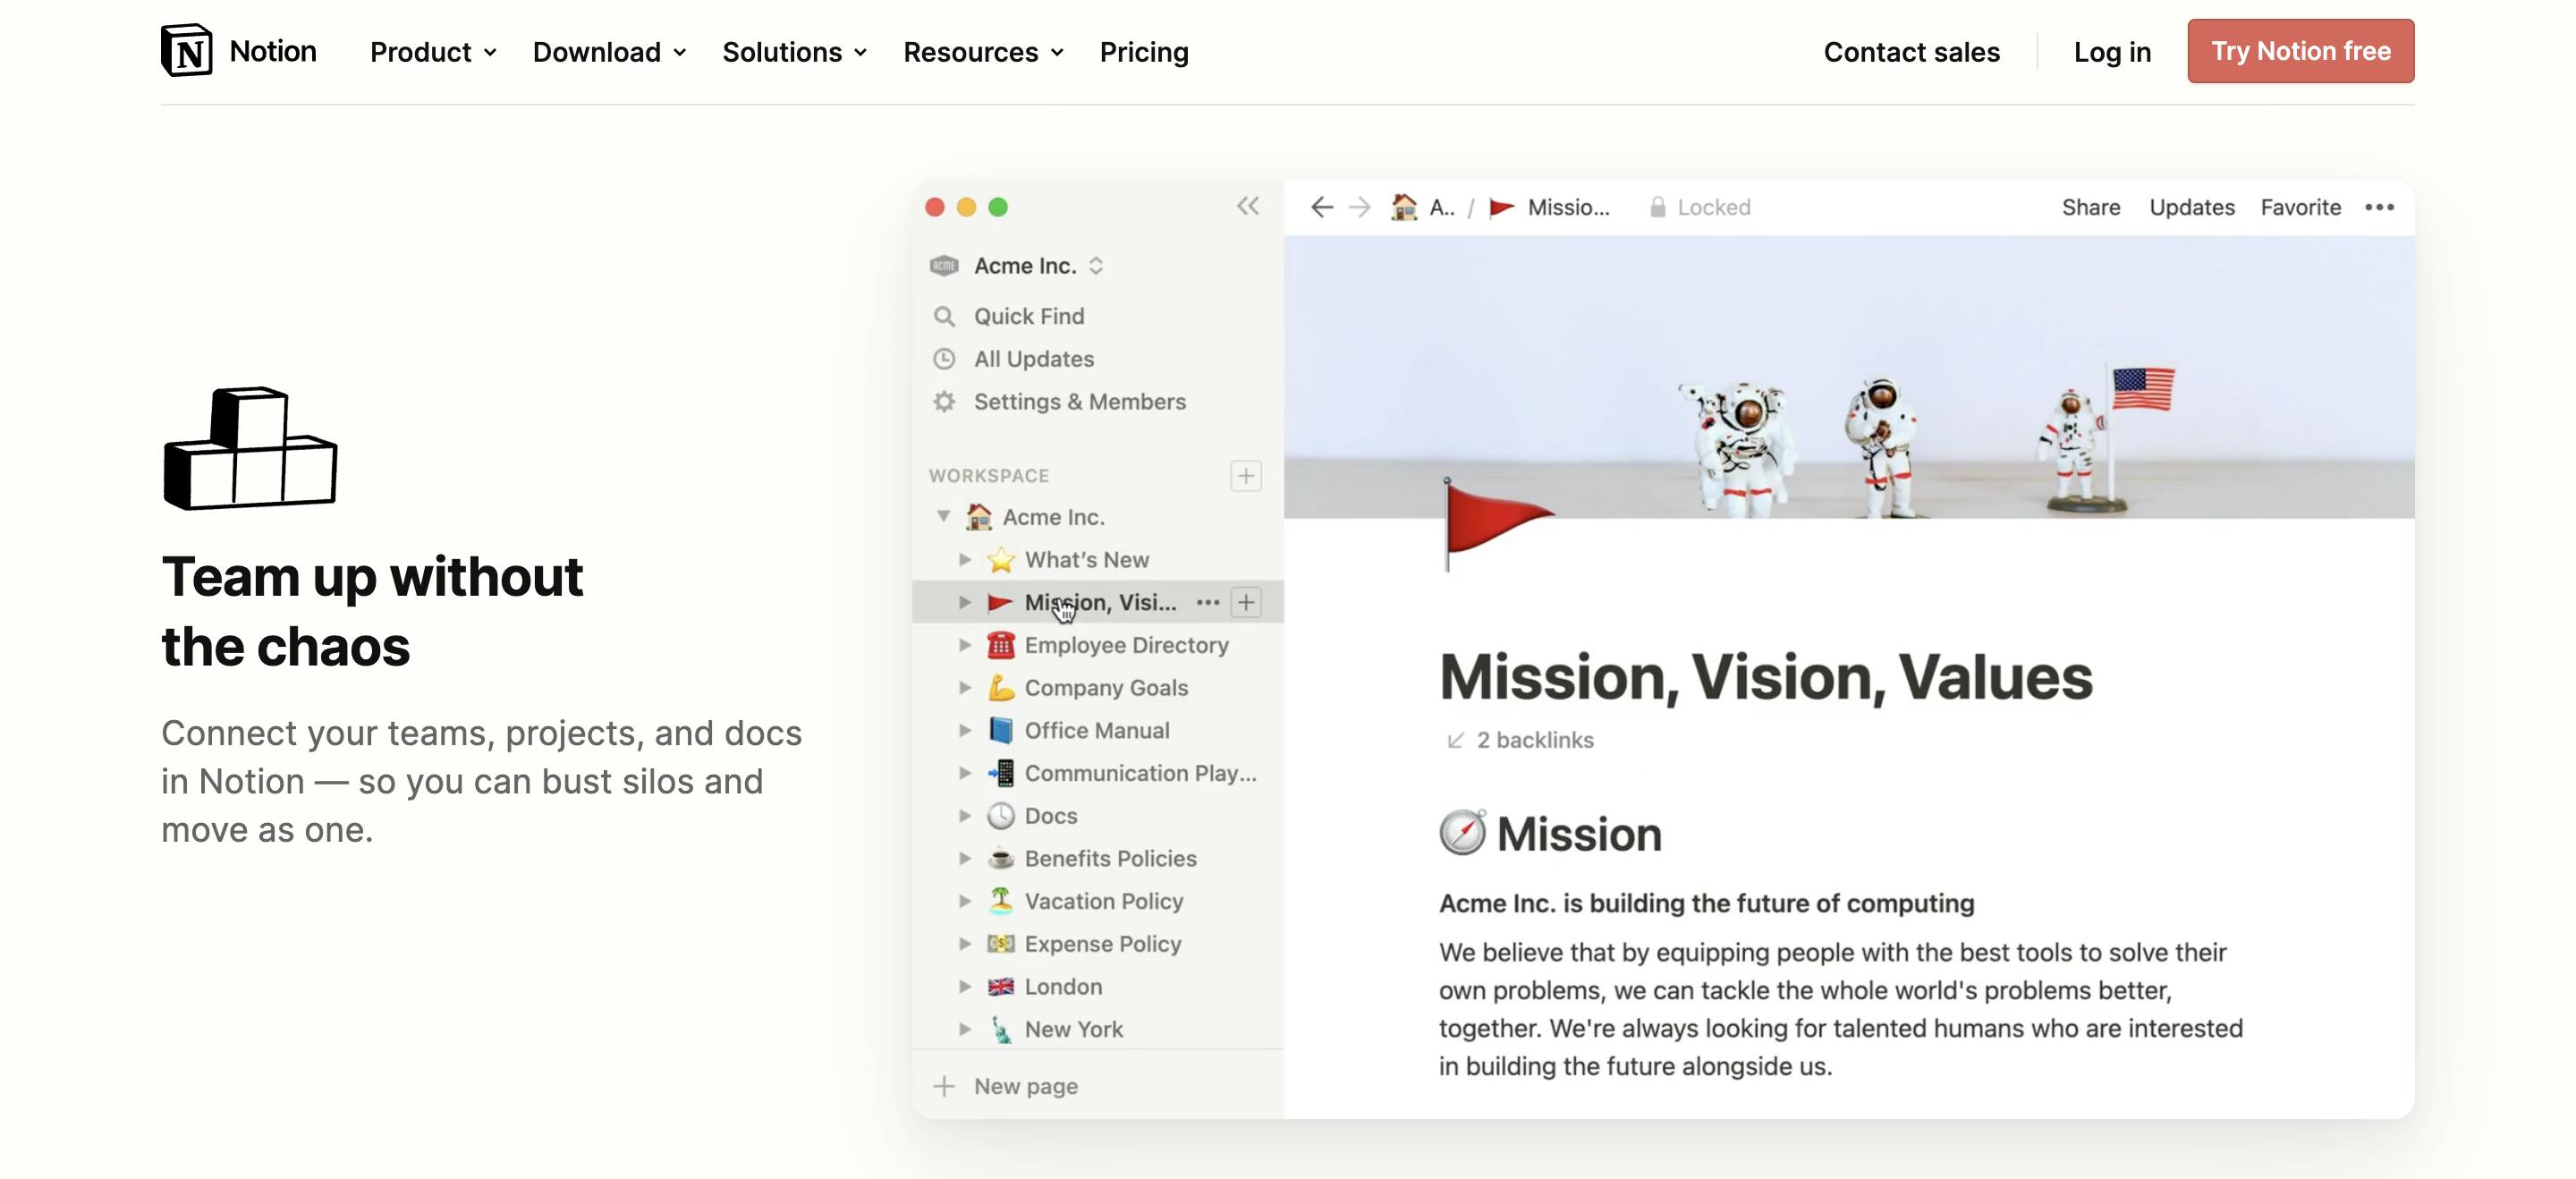Select Benefits Policies page

pyautogui.click(x=1110, y=858)
